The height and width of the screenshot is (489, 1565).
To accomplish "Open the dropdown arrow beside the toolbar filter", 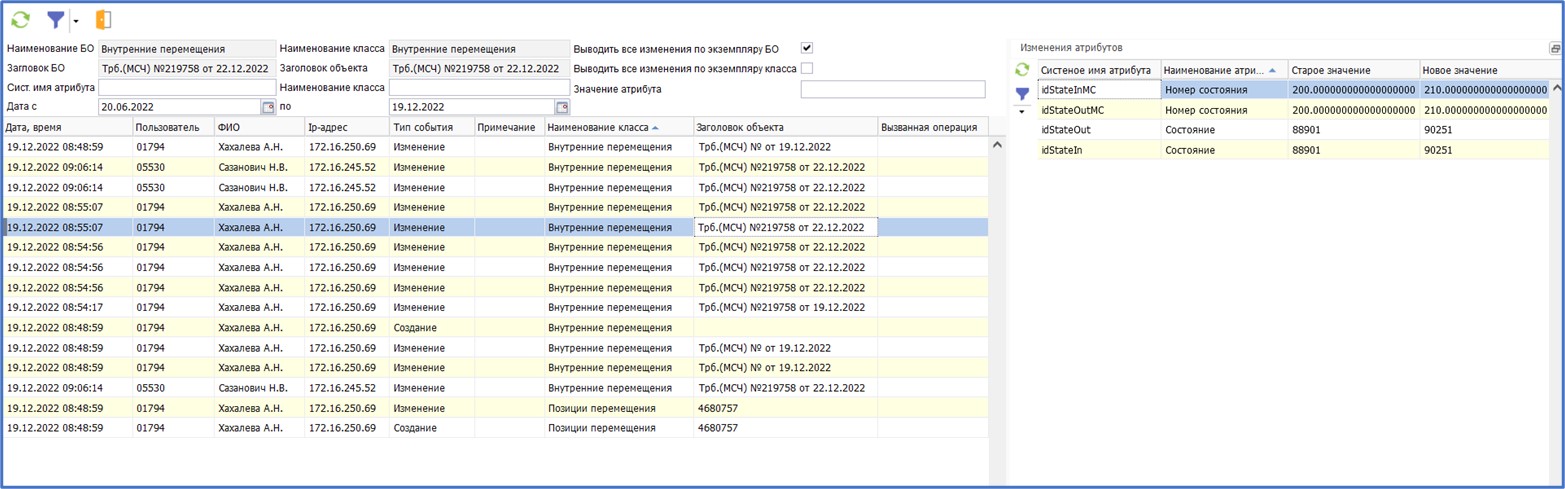I will point(76,21).
